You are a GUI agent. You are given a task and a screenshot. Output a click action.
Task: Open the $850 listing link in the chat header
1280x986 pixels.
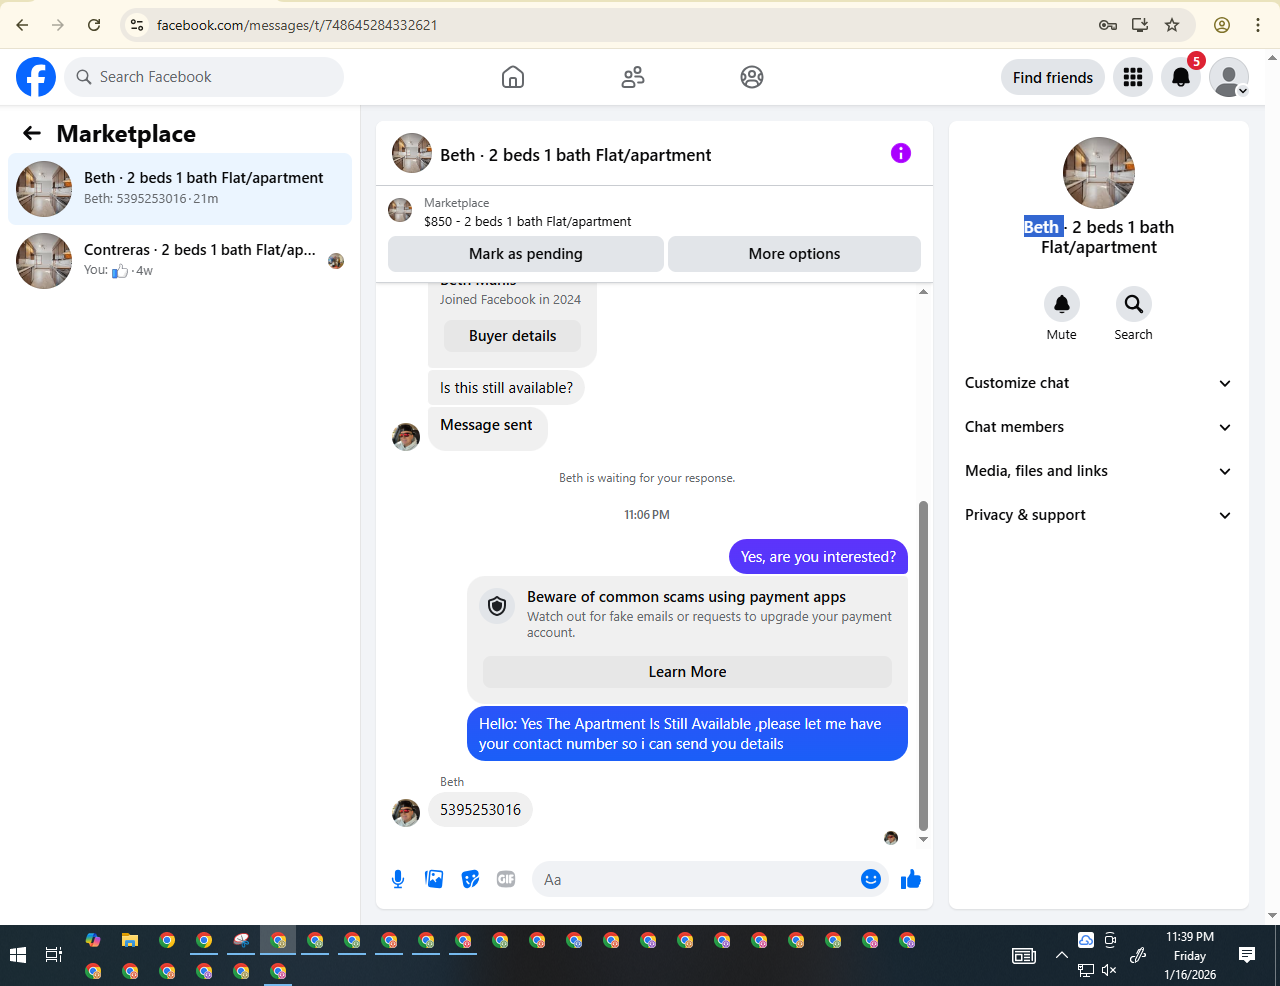[x=527, y=221]
